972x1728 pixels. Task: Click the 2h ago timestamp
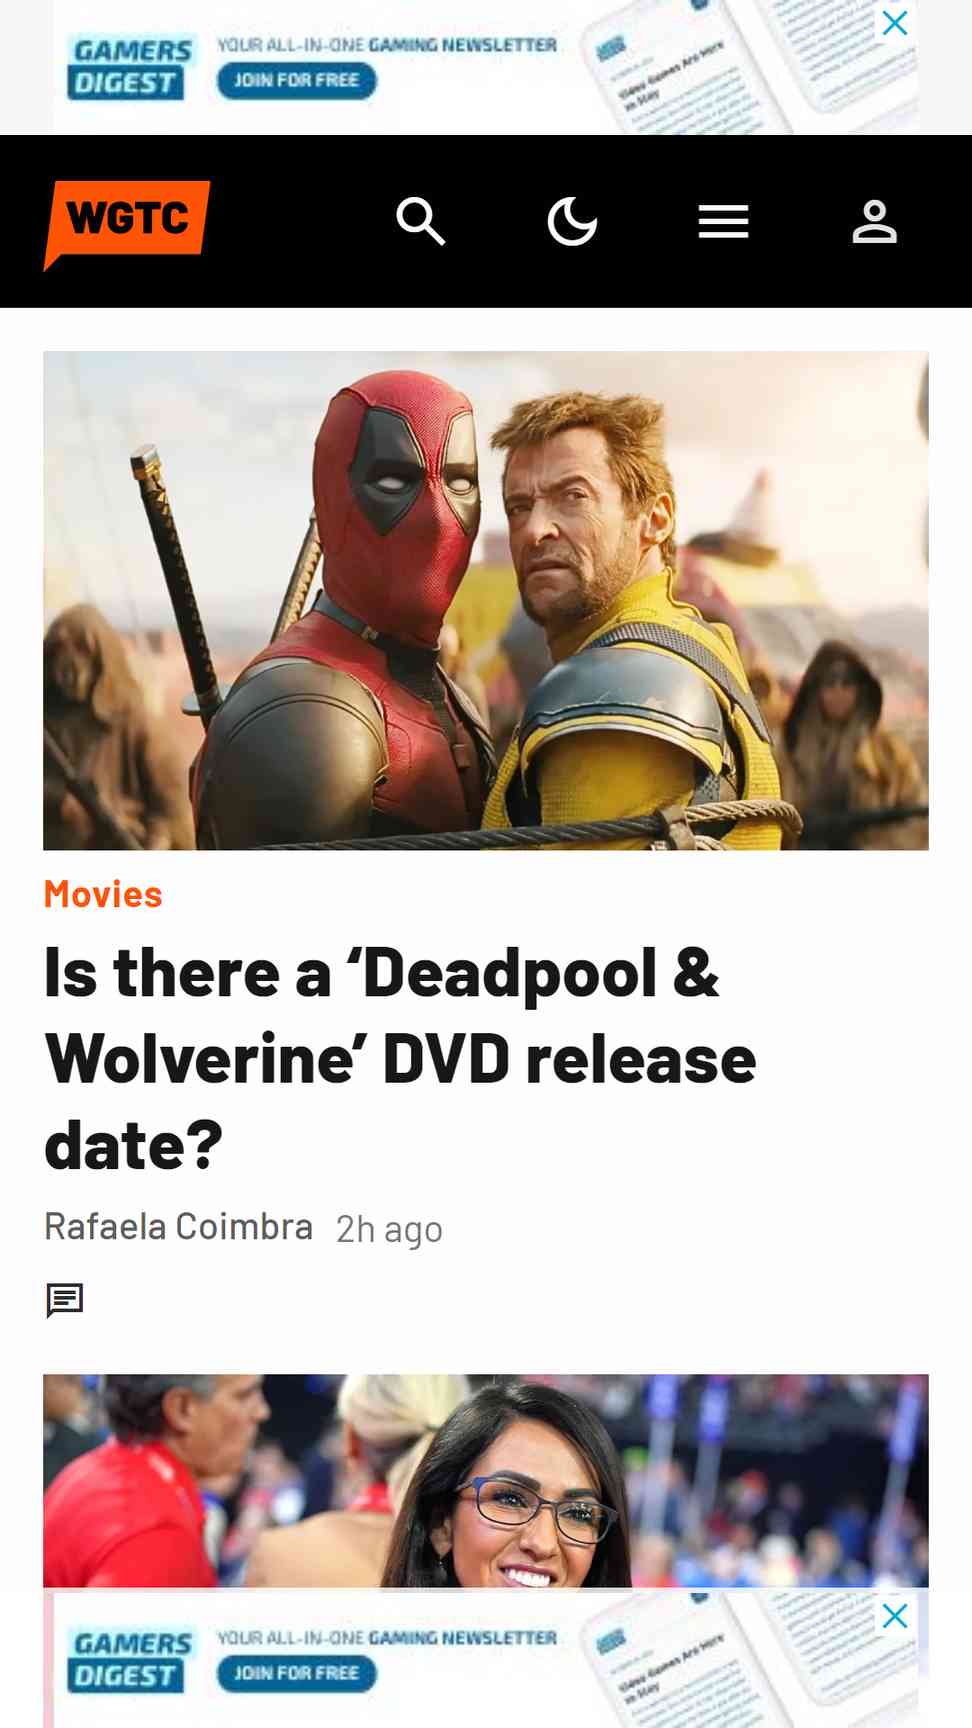coord(389,1229)
